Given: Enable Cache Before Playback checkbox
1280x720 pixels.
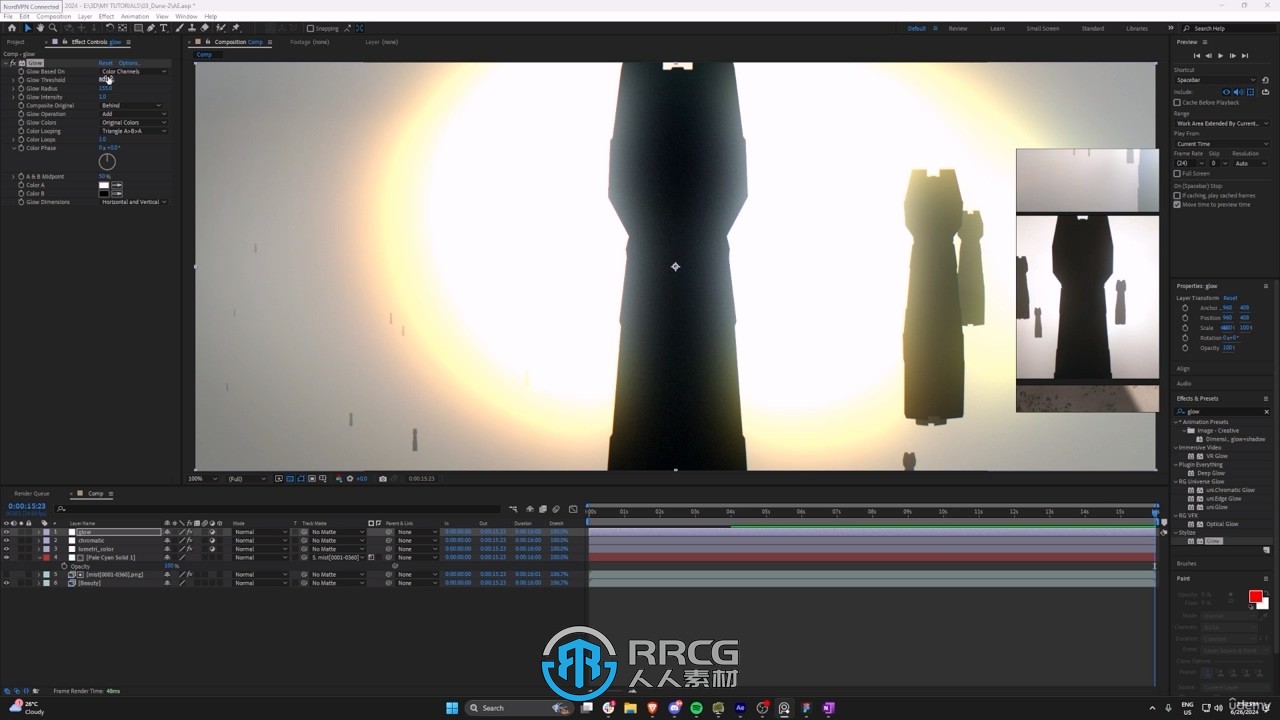Looking at the screenshot, I should 1177,103.
